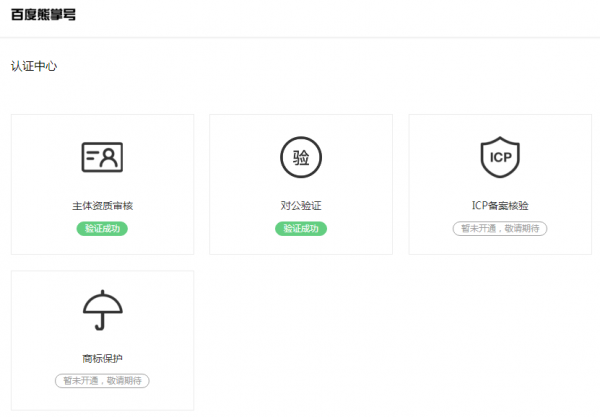Click the ID card icon for 主体资质审核
Viewport: 600px width, 417px height.
[x=102, y=157]
